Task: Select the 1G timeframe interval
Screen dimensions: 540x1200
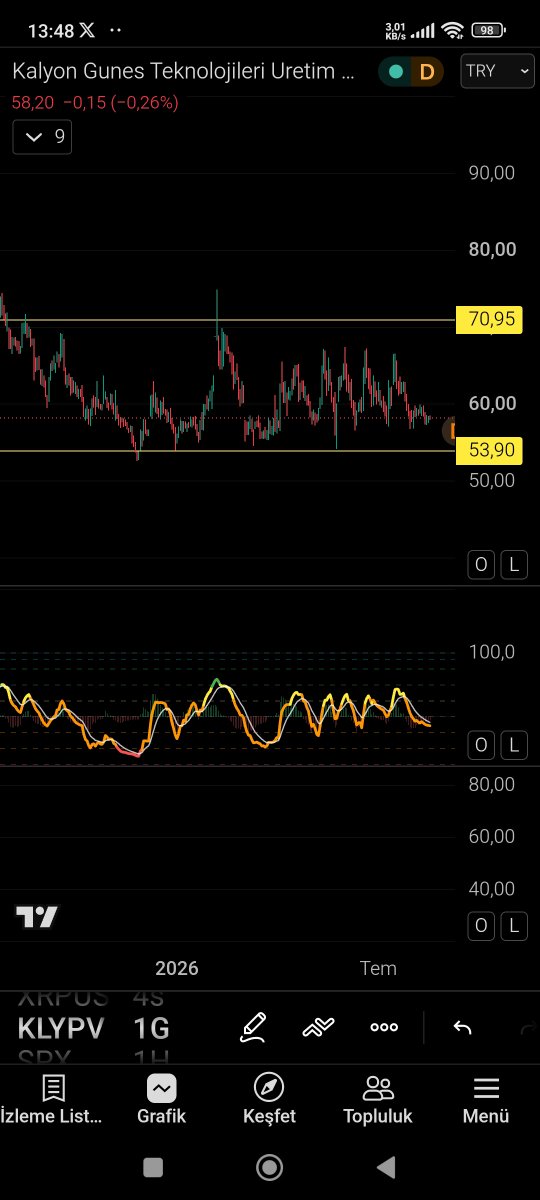Action: [x=151, y=1028]
